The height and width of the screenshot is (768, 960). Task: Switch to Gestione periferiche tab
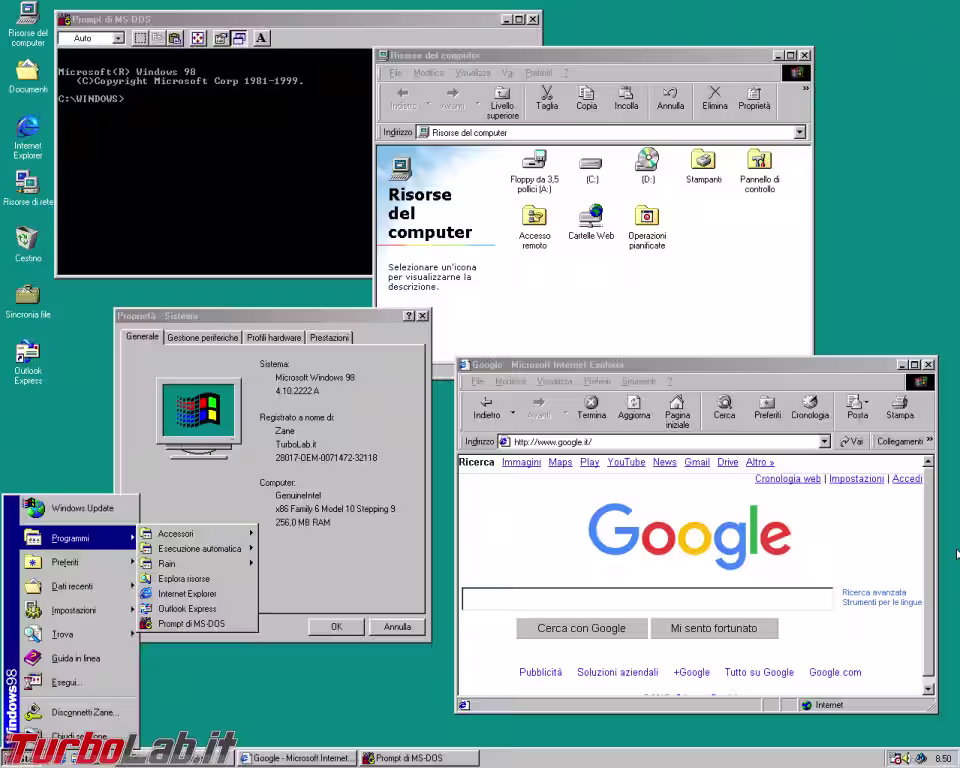(x=203, y=337)
